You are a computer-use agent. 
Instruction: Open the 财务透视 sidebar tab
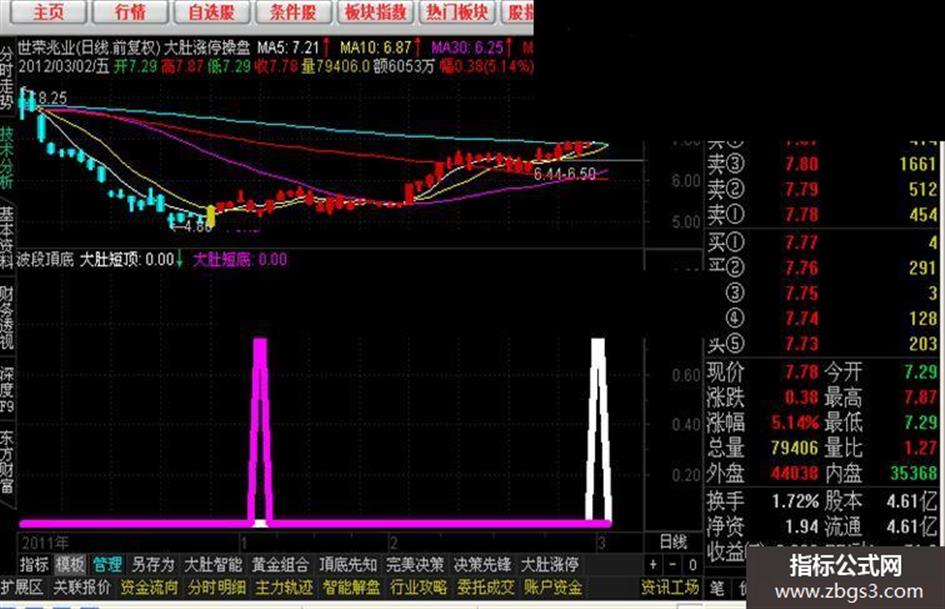(x=7, y=318)
